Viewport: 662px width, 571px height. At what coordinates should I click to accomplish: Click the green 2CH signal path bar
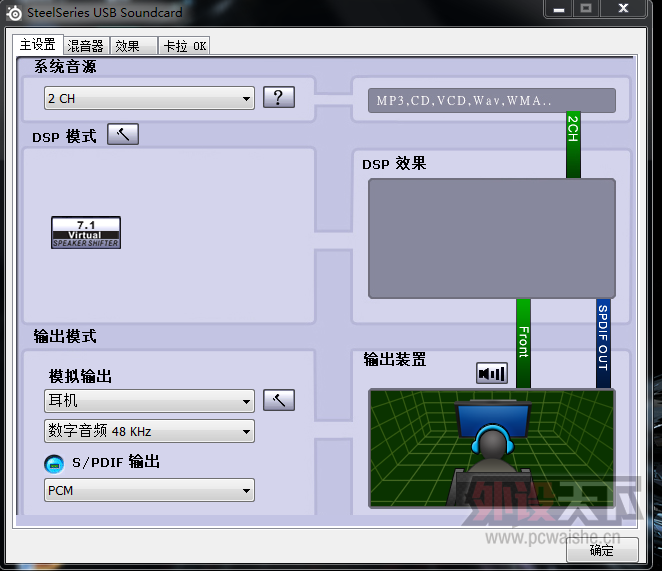(x=573, y=145)
